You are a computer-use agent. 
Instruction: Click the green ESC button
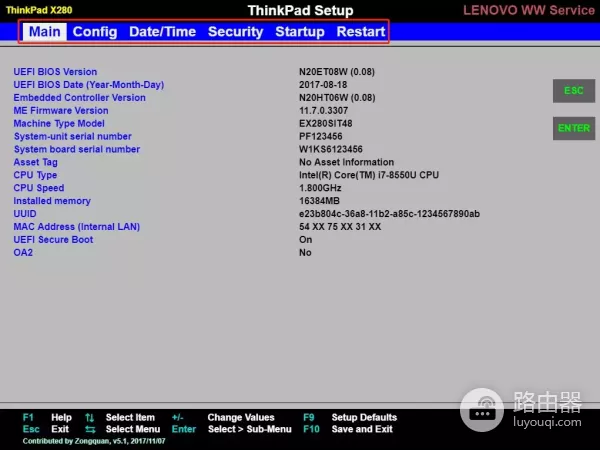click(574, 91)
